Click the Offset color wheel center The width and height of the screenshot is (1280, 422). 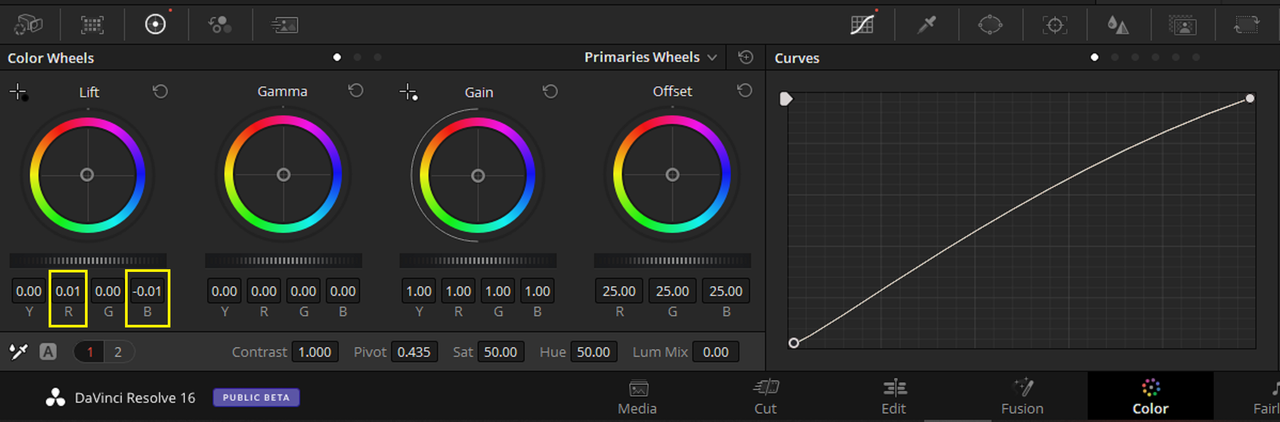[672, 174]
